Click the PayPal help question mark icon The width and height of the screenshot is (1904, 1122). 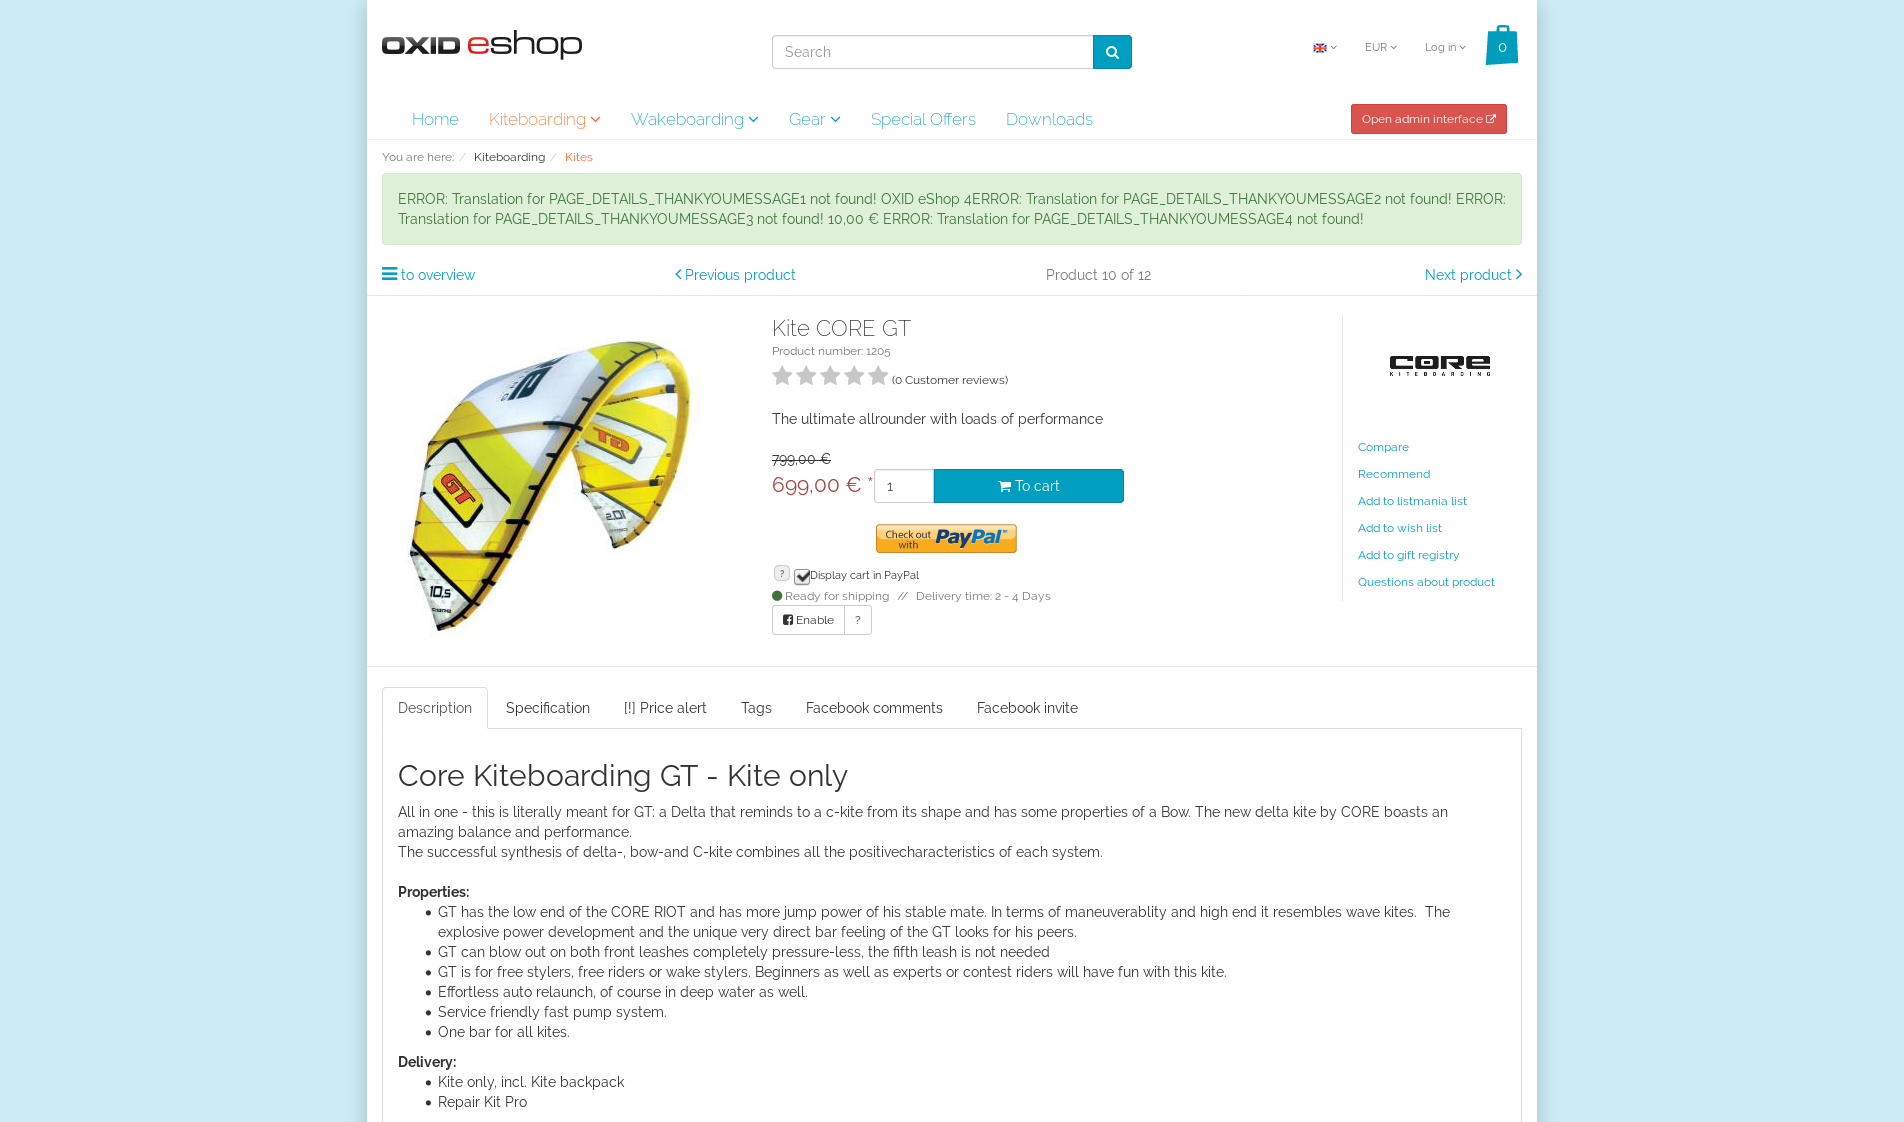(x=782, y=573)
